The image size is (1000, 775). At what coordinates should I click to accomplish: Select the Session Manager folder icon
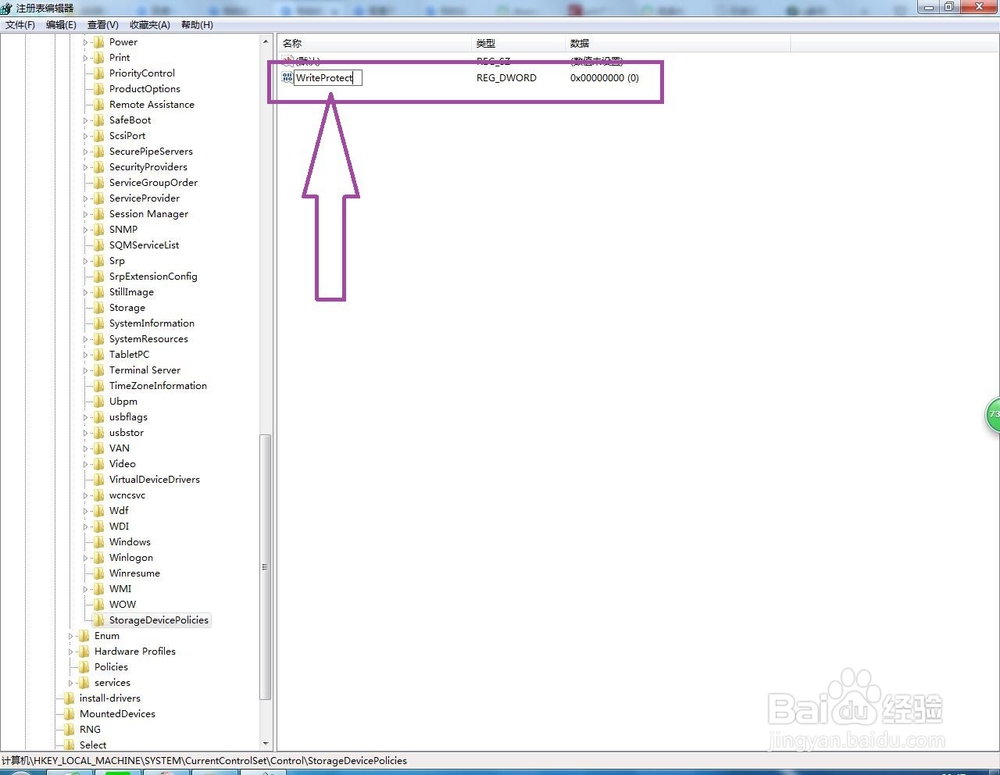(99, 214)
